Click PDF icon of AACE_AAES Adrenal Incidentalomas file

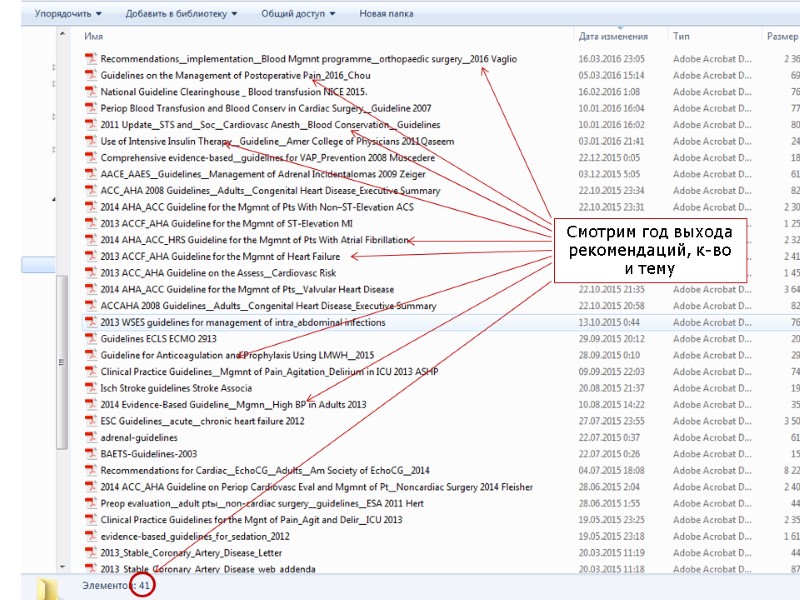click(x=91, y=174)
